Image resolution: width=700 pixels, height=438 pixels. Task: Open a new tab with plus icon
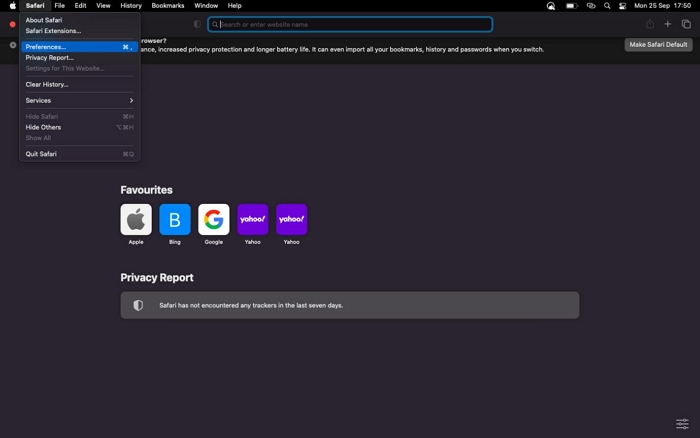point(667,24)
